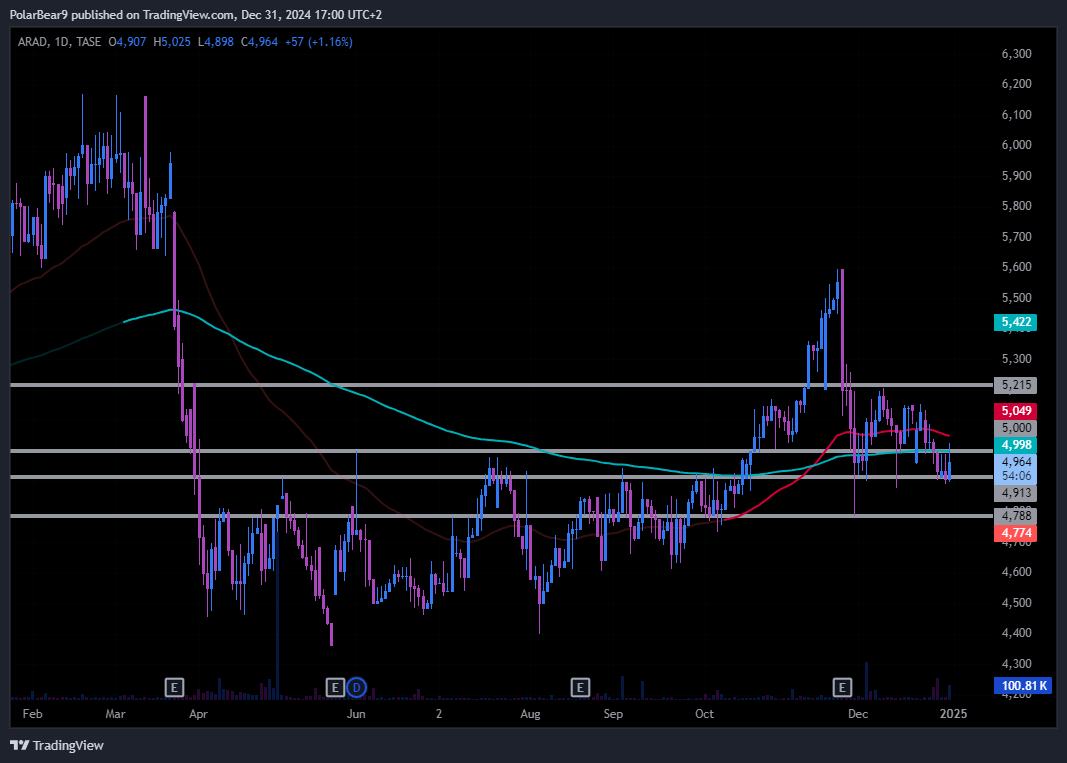
Task: Click the high value H5,025
Action: [172, 42]
